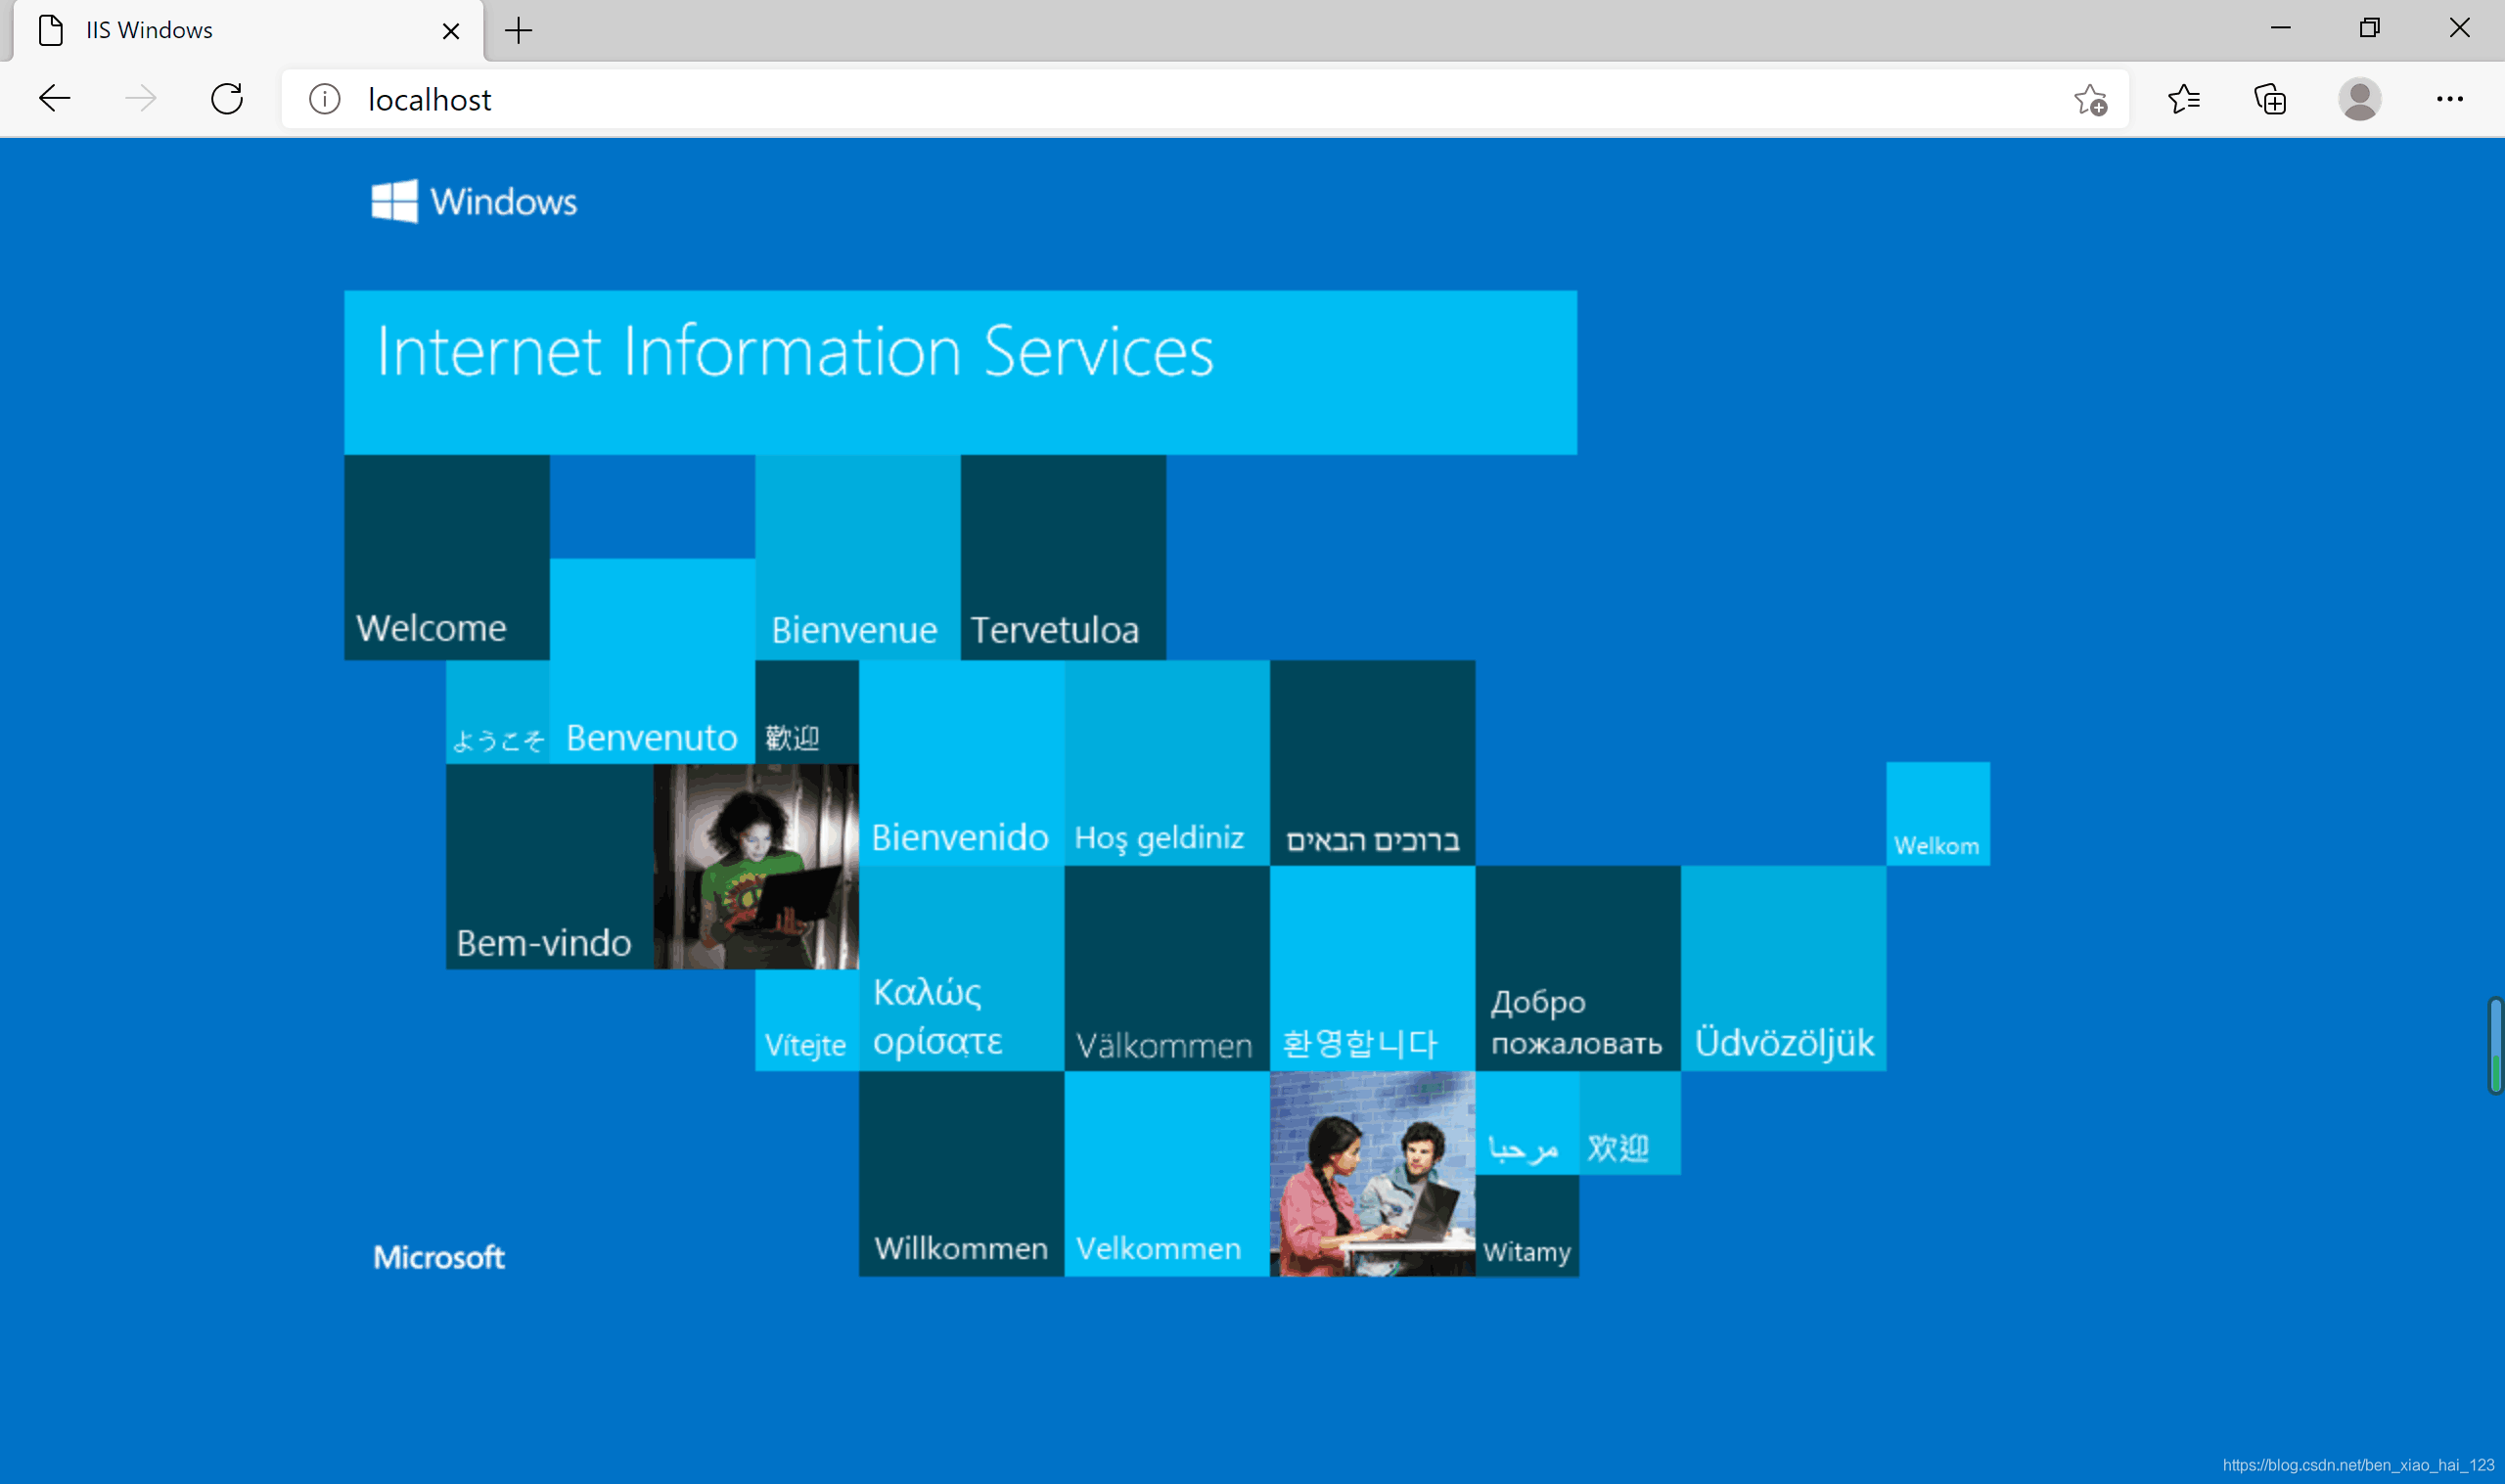
Task: View site information icon
Action: point(325,99)
